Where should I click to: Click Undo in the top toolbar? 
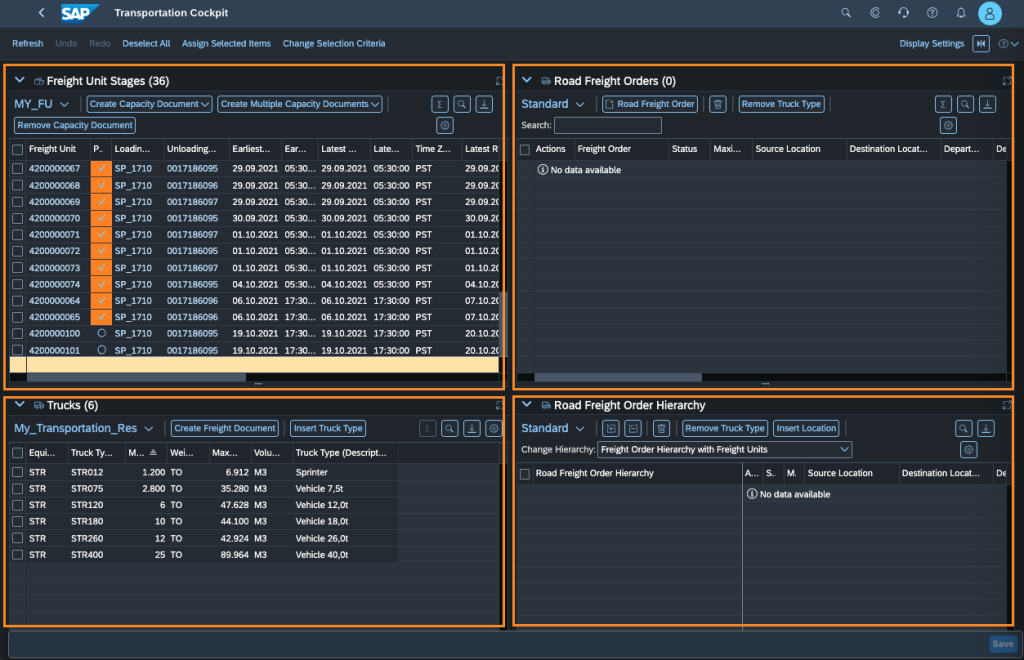coord(66,44)
